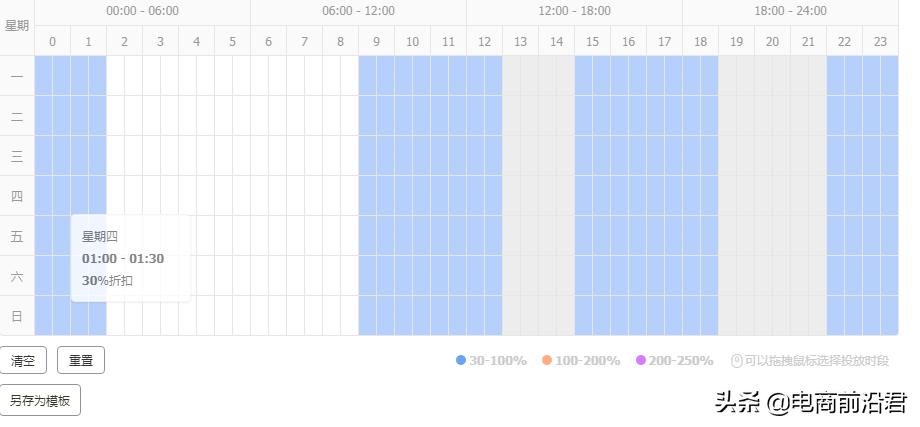
Task: Click the 三 (Wednesday) row label
Action: [x=17, y=156]
